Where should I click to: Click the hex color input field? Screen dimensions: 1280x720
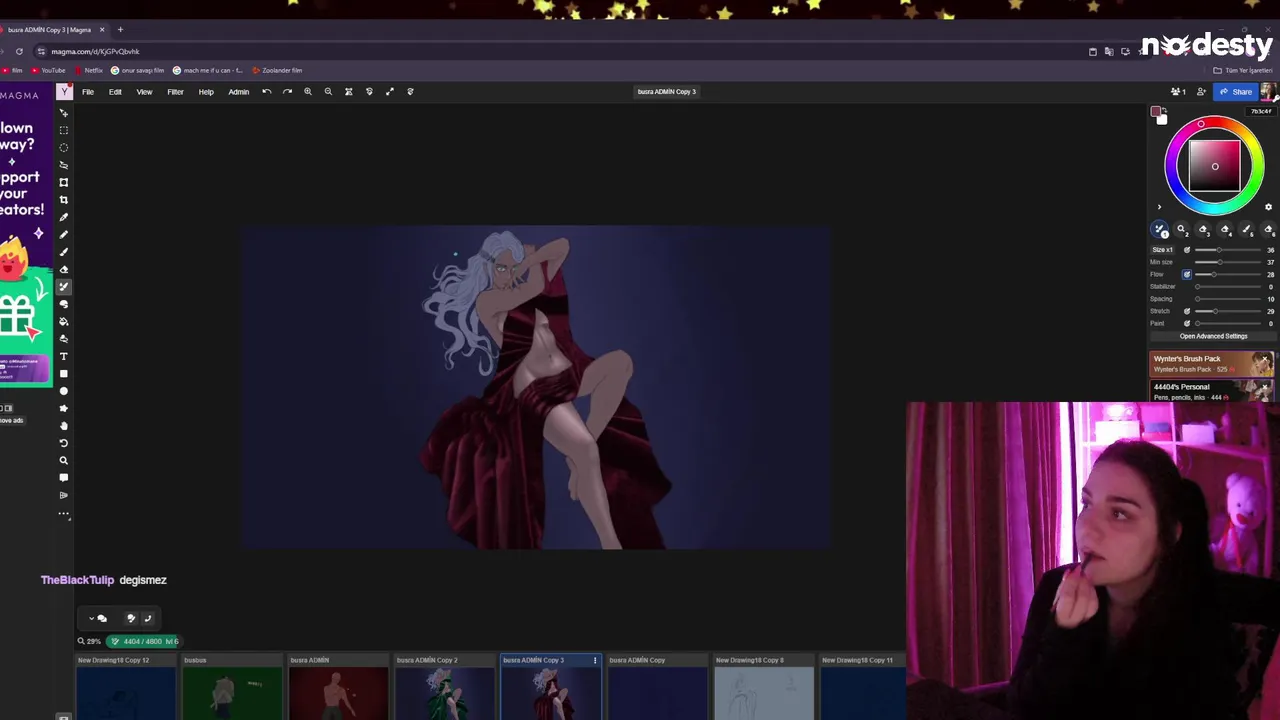(x=1261, y=111)
